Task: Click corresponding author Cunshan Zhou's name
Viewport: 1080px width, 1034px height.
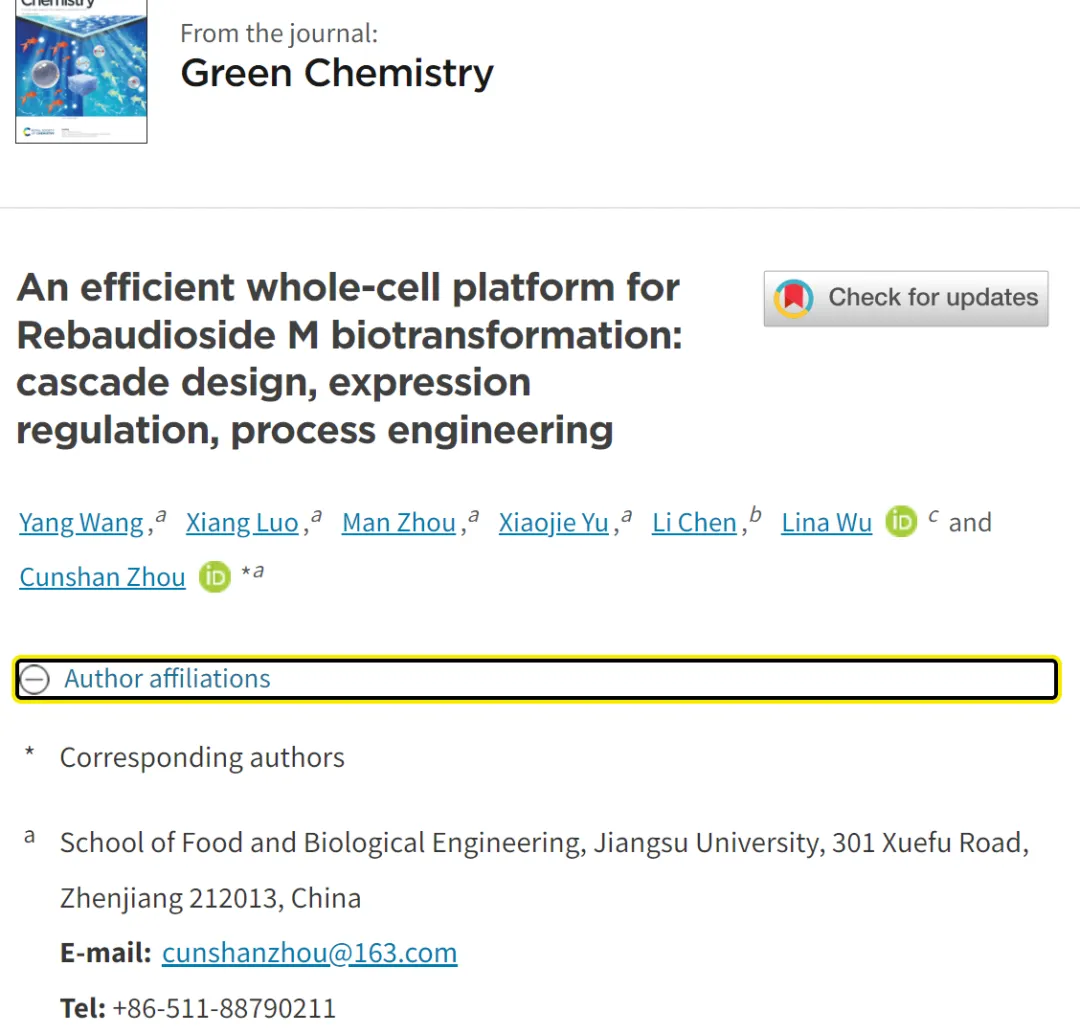Action: [102, 578]
